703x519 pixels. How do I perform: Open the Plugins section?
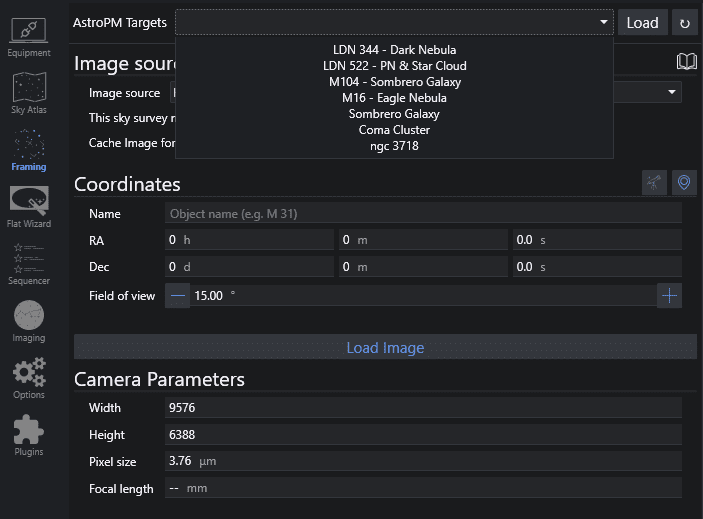(x=28, y=435)
